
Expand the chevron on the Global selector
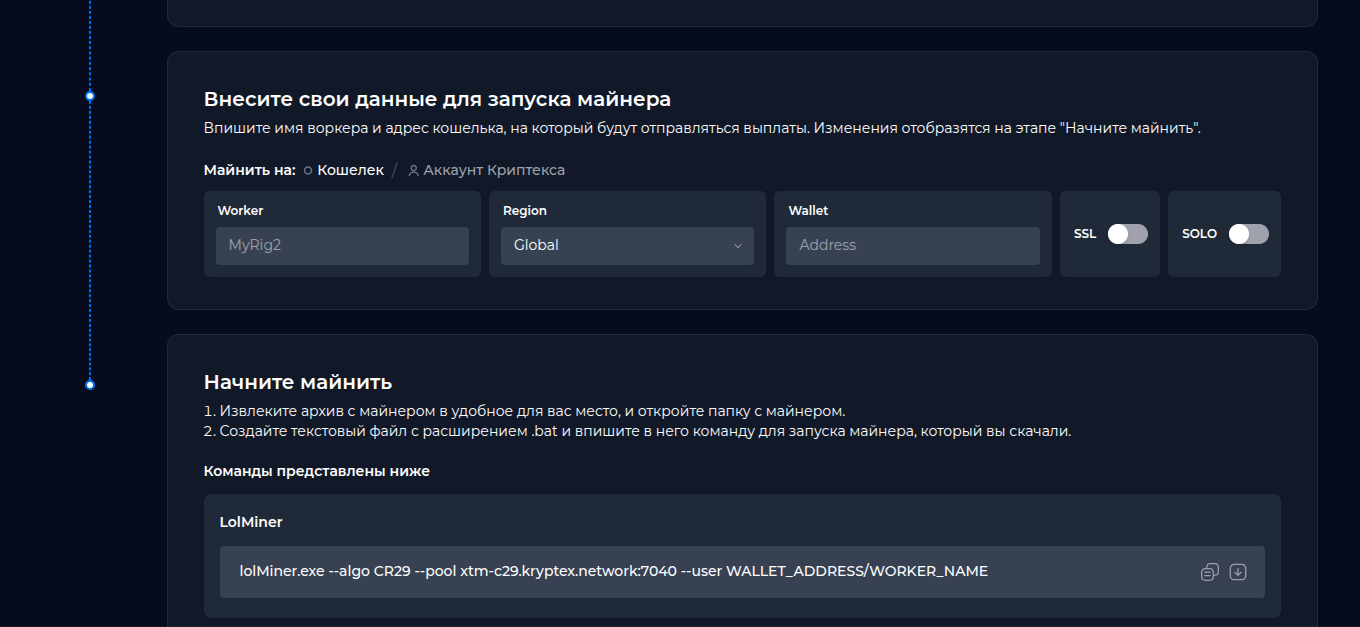[738, 245]
